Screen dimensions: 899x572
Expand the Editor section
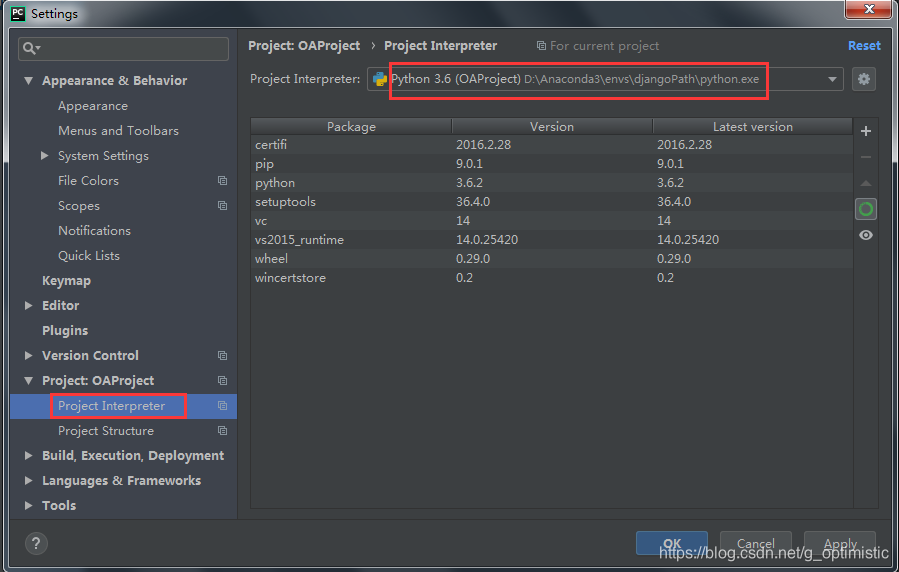[x=28, y=305]
